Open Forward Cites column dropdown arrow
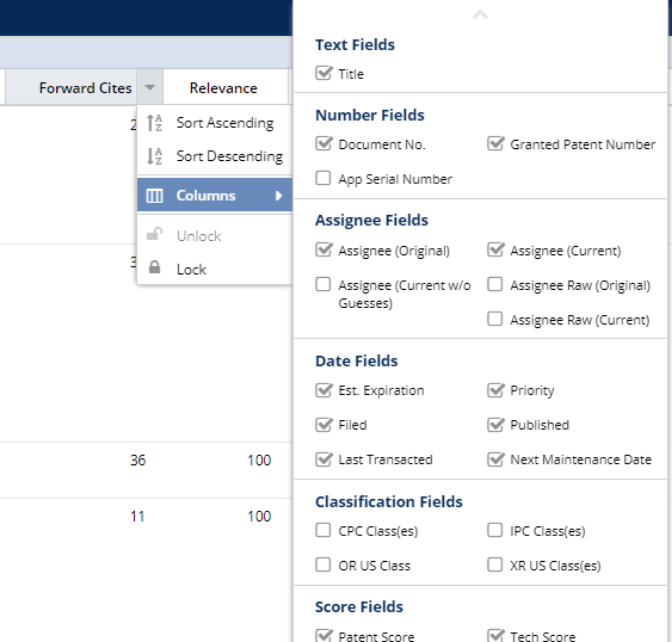The width and height of the screenshot is (672, 642). [150, 87]
